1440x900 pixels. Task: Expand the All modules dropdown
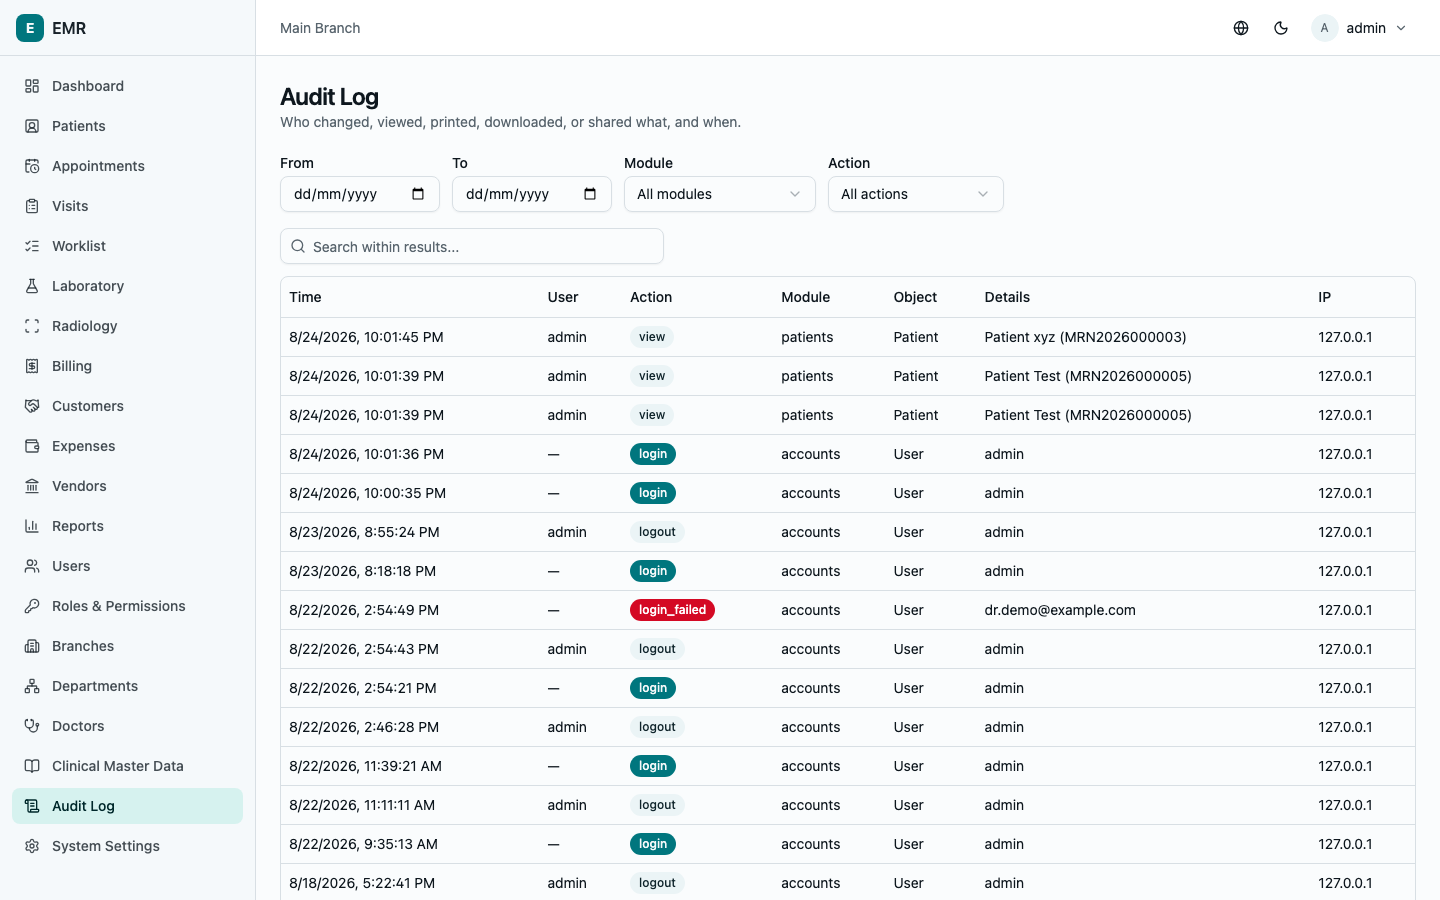(x=720, y=194)
